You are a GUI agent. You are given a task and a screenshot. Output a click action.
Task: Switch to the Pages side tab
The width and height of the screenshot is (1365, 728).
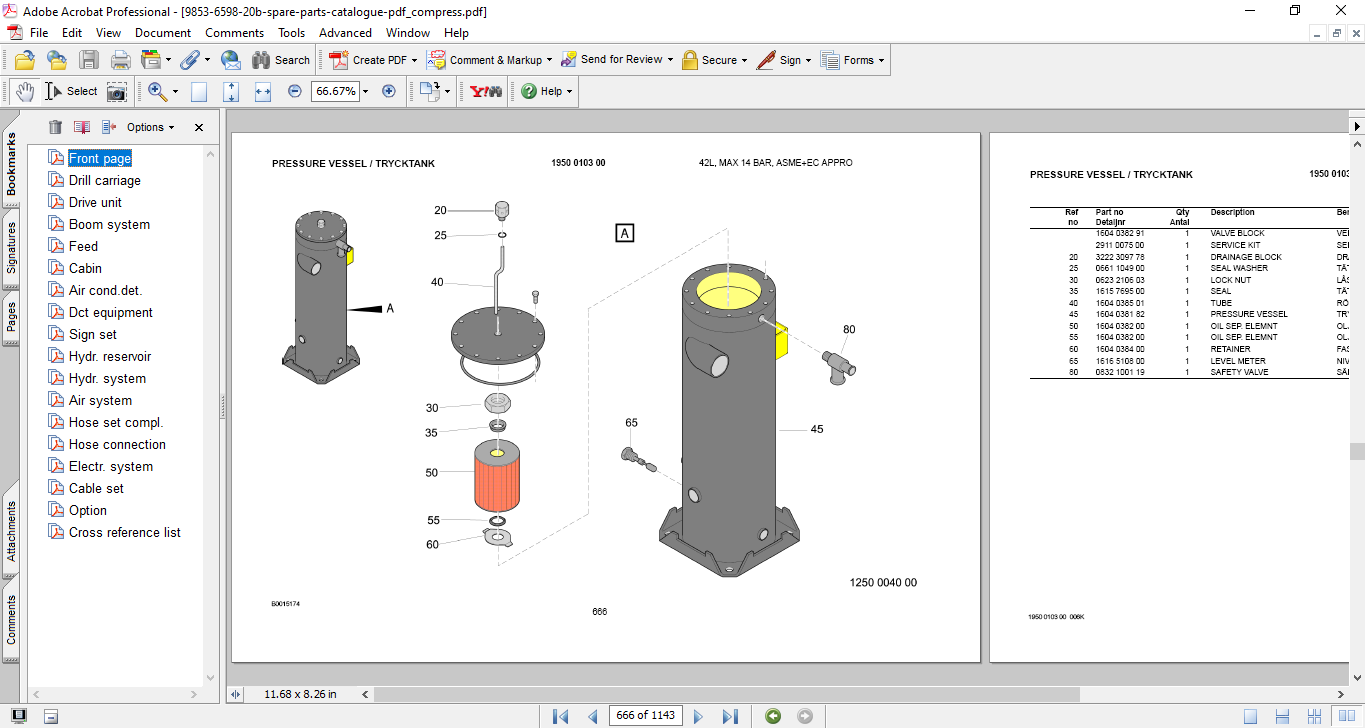(11, 316)
